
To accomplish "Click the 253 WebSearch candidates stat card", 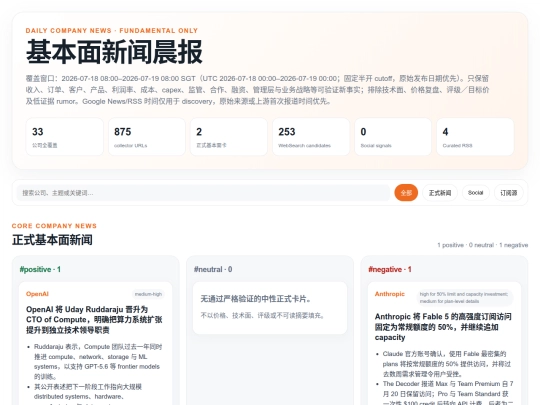I will click(x=311, y=137).
